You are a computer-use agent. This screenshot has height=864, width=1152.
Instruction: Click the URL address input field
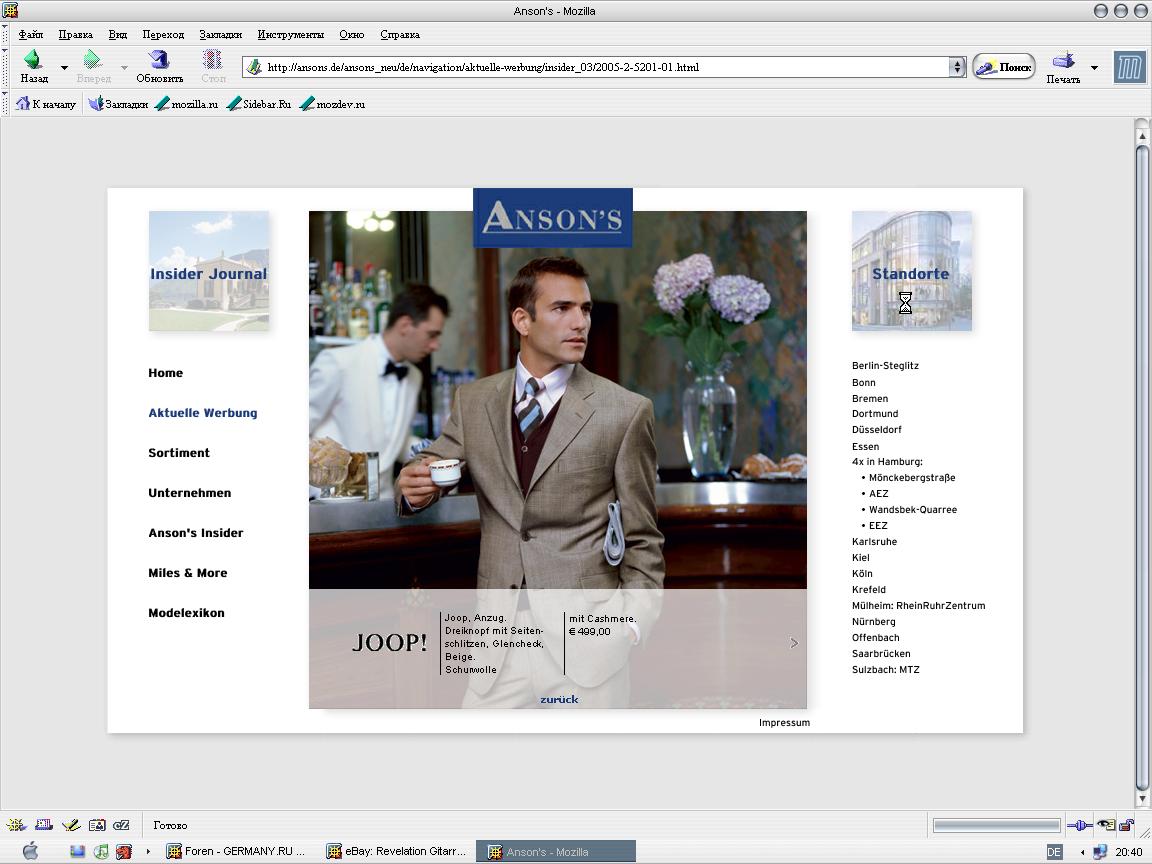tap(605, 67)
